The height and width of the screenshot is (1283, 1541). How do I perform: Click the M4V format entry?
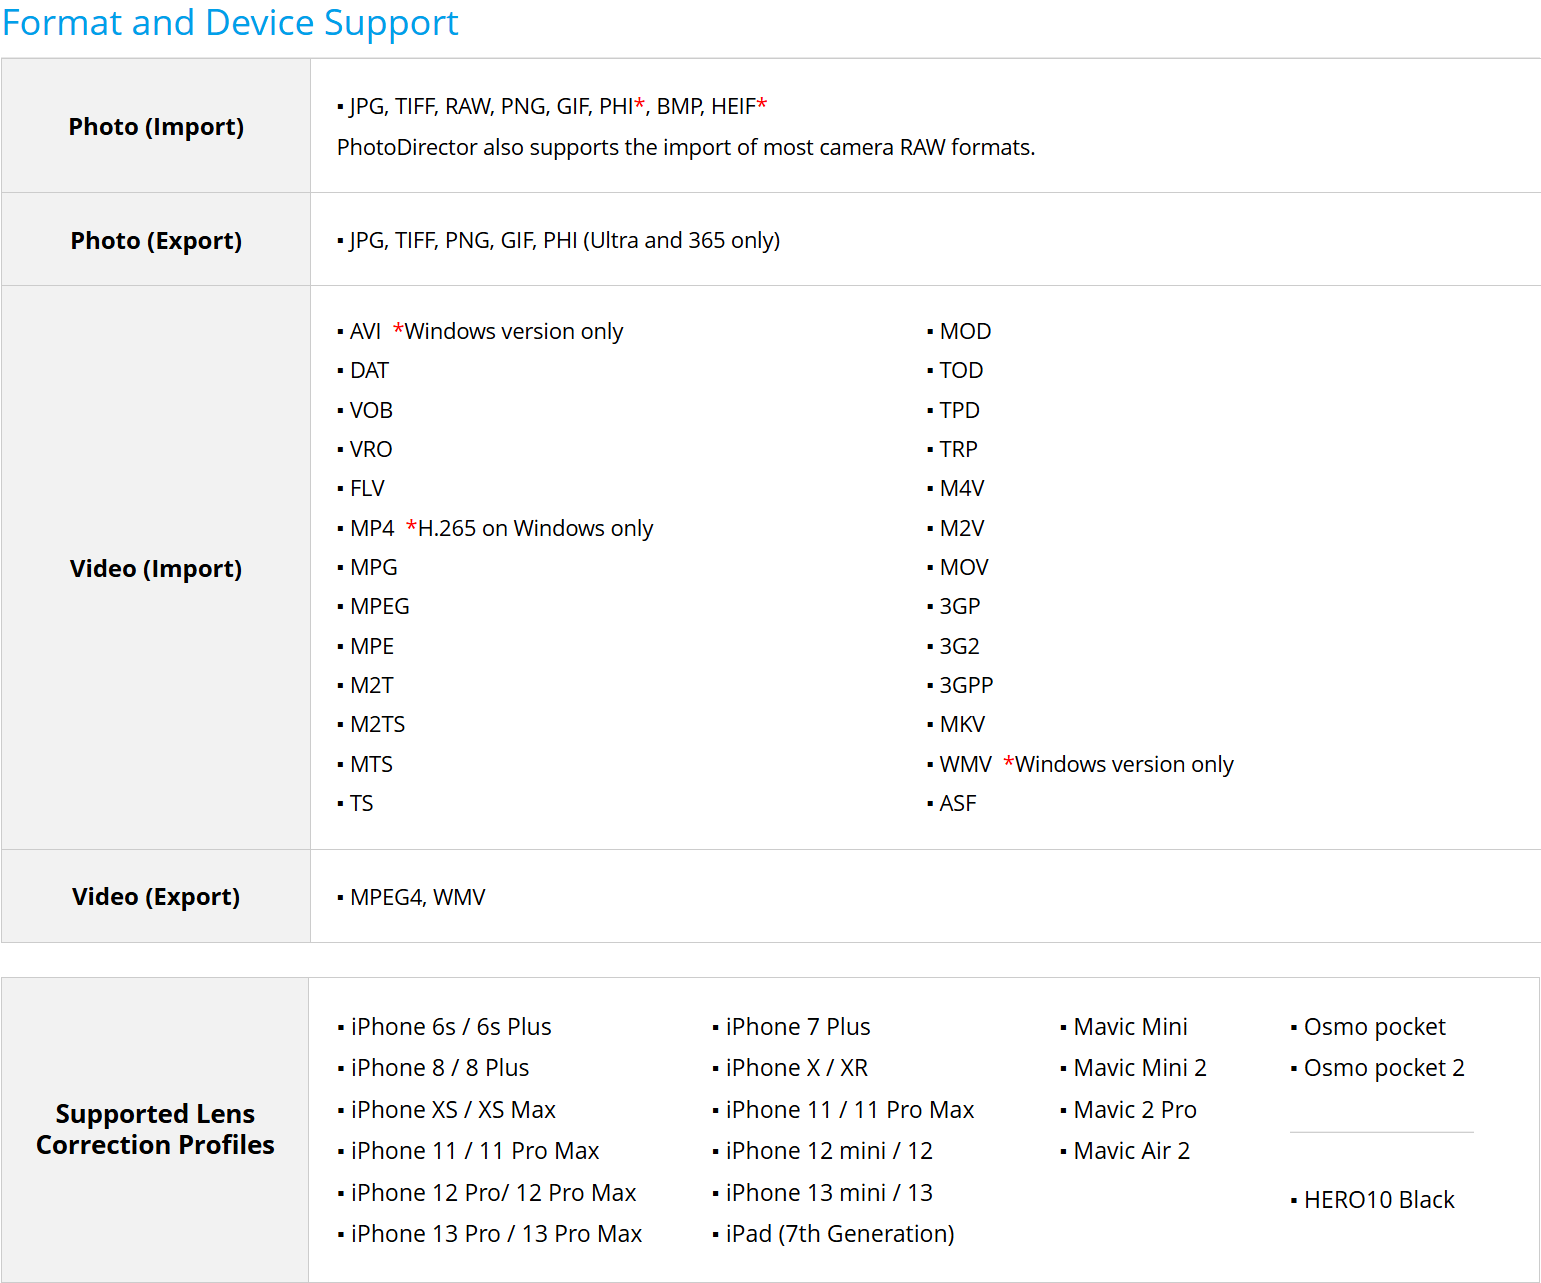[962, 489]
